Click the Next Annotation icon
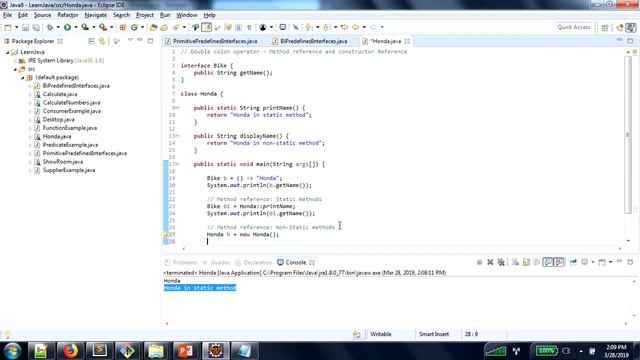This screenshot has width=640, height=360. point(309,27)
